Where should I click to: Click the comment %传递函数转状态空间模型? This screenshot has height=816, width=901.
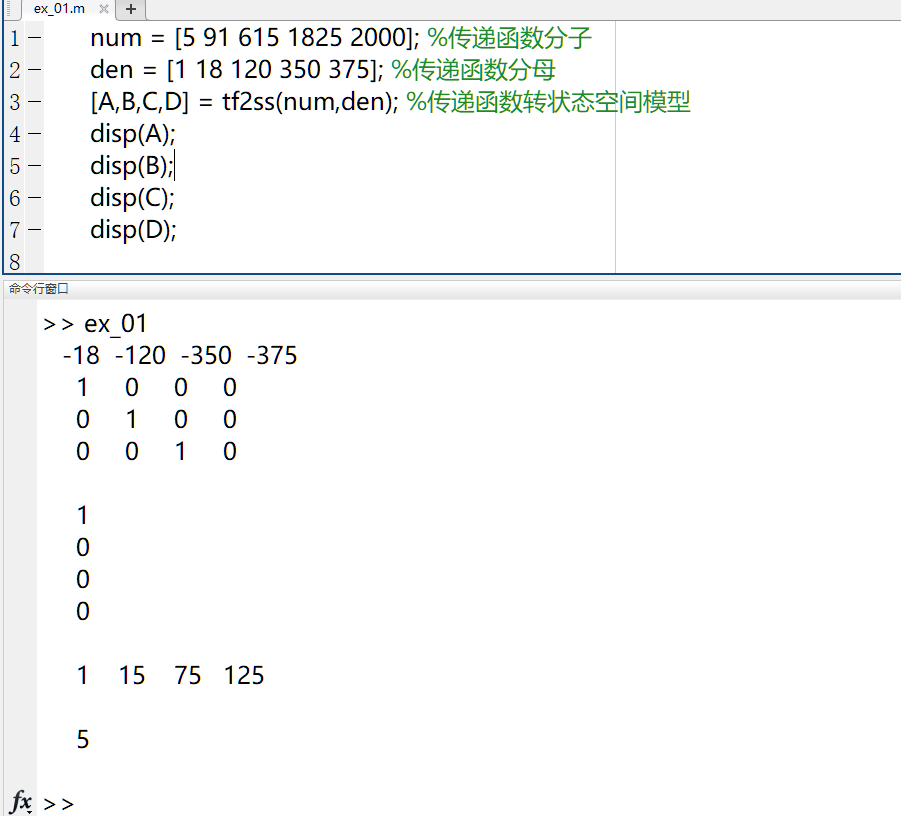(548, 102)
